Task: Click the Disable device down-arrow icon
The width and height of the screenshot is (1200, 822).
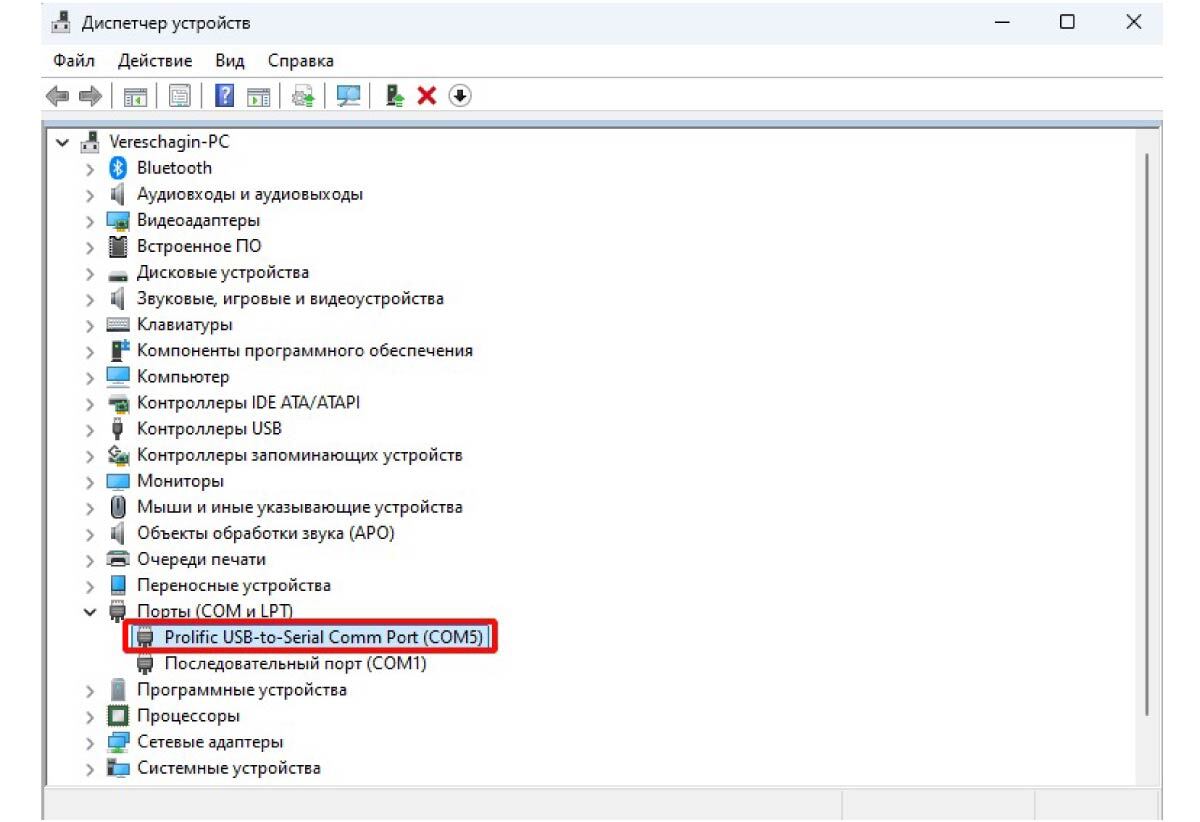Action: [x=459, y=95]
